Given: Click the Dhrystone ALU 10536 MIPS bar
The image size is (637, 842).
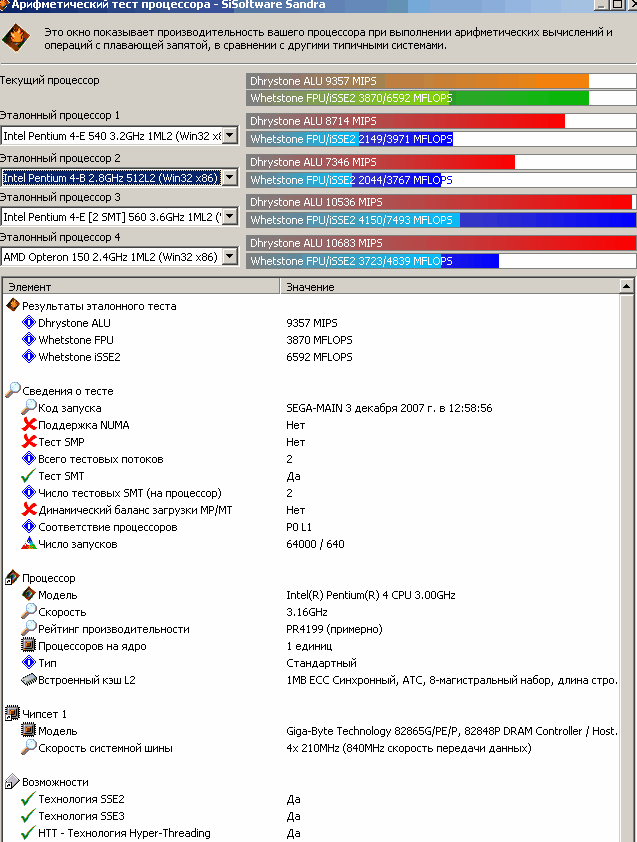Looking at the screenshot, I should click(x=441, y=202).
